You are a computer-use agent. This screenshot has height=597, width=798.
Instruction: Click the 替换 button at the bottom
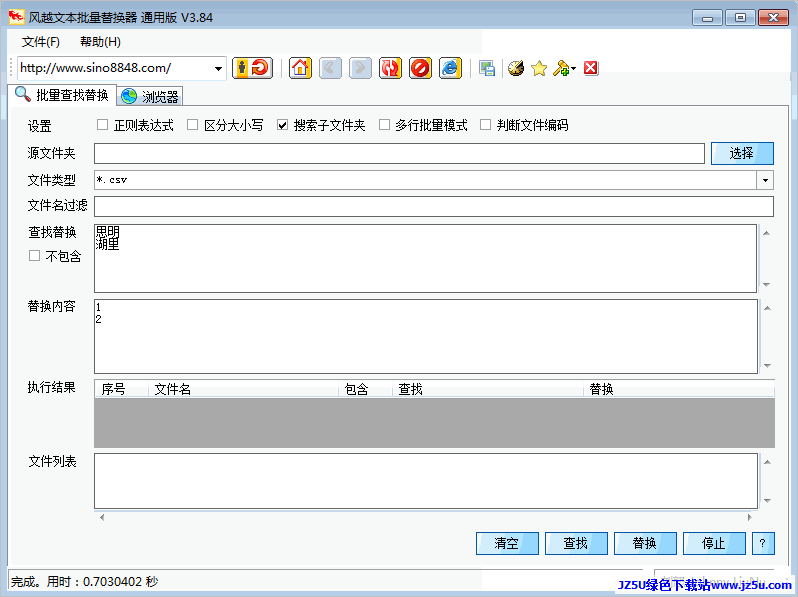pos(645,544)
